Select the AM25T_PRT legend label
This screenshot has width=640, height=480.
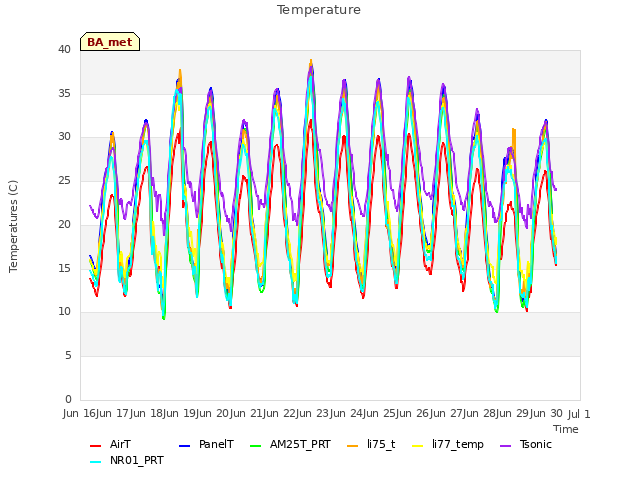coord(300,444)
